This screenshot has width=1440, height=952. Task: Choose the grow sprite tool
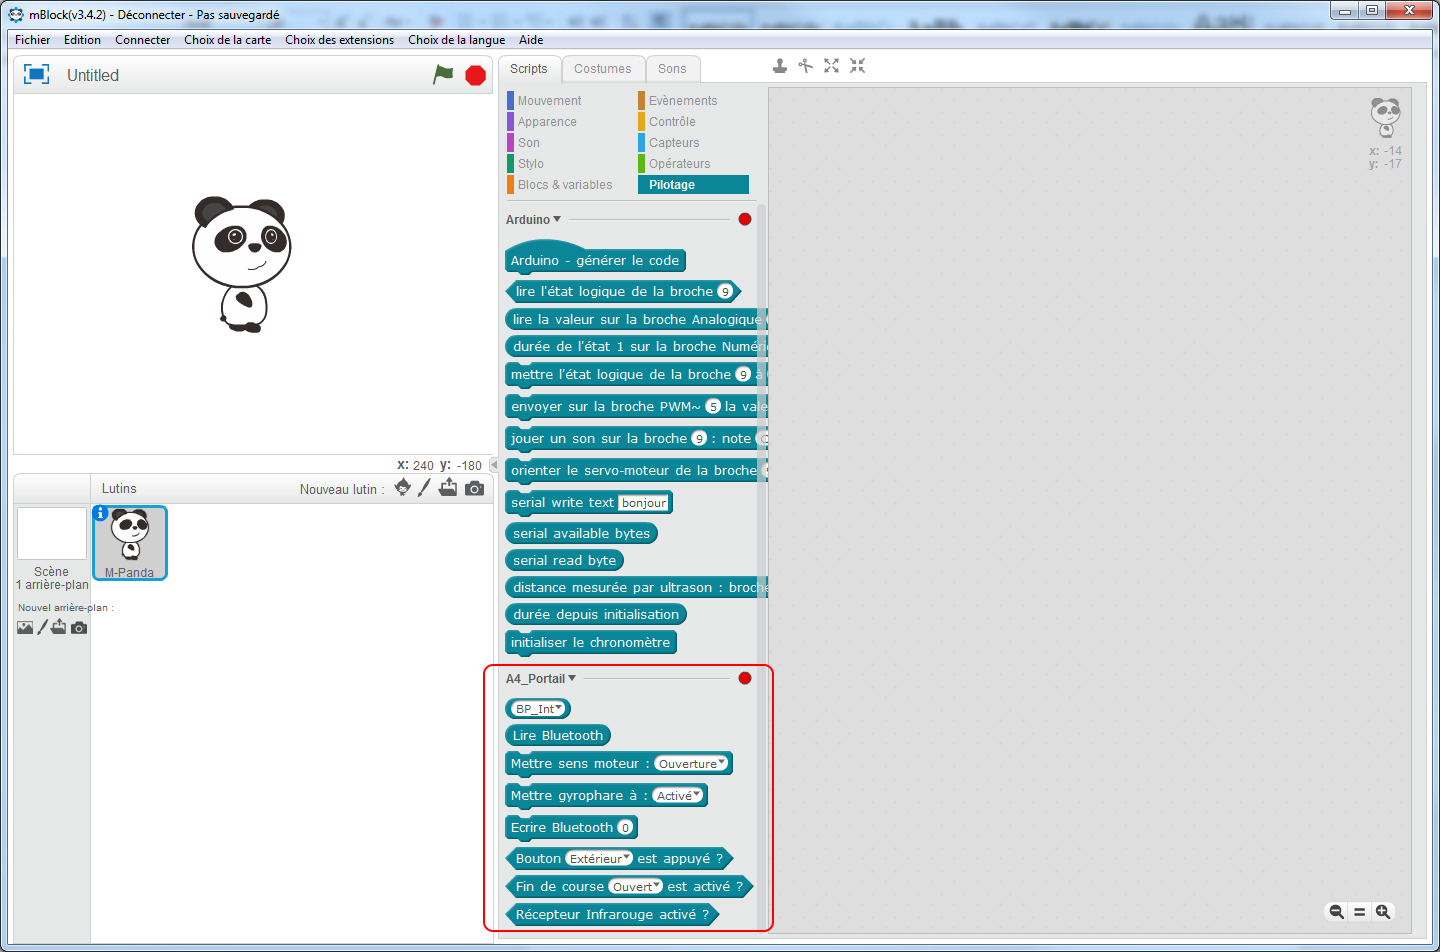click(x=831, y=66)
